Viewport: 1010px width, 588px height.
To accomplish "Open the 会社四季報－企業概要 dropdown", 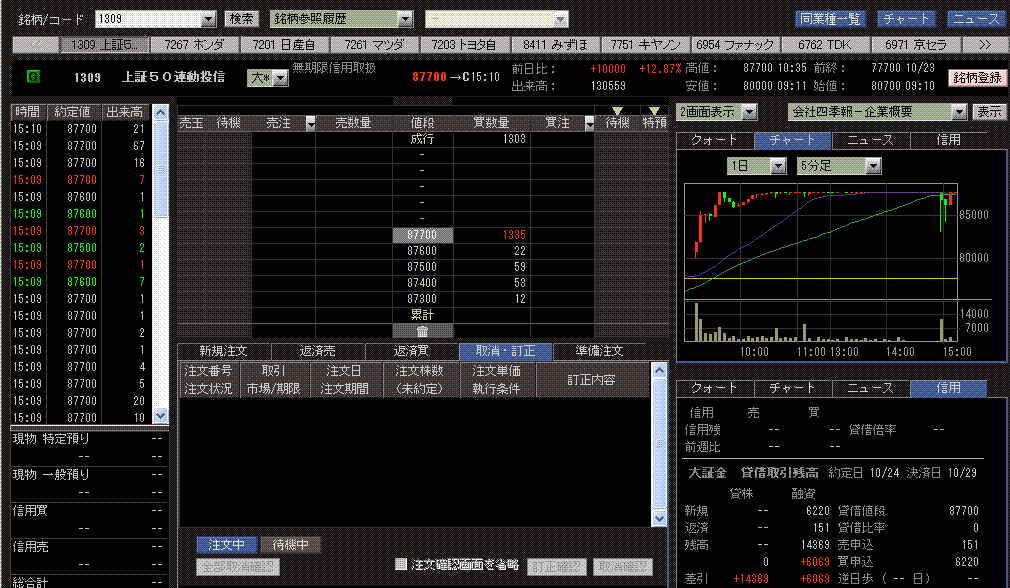I will [957, 112].
